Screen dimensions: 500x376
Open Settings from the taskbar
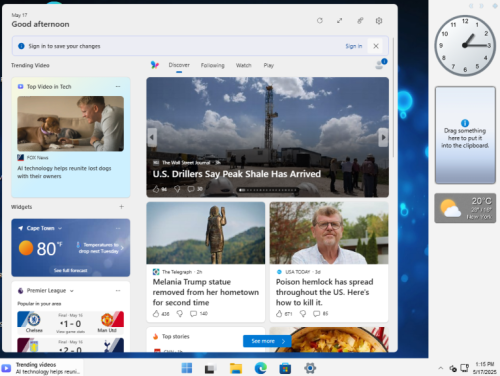pyautogui.click(x=310, y=368)
